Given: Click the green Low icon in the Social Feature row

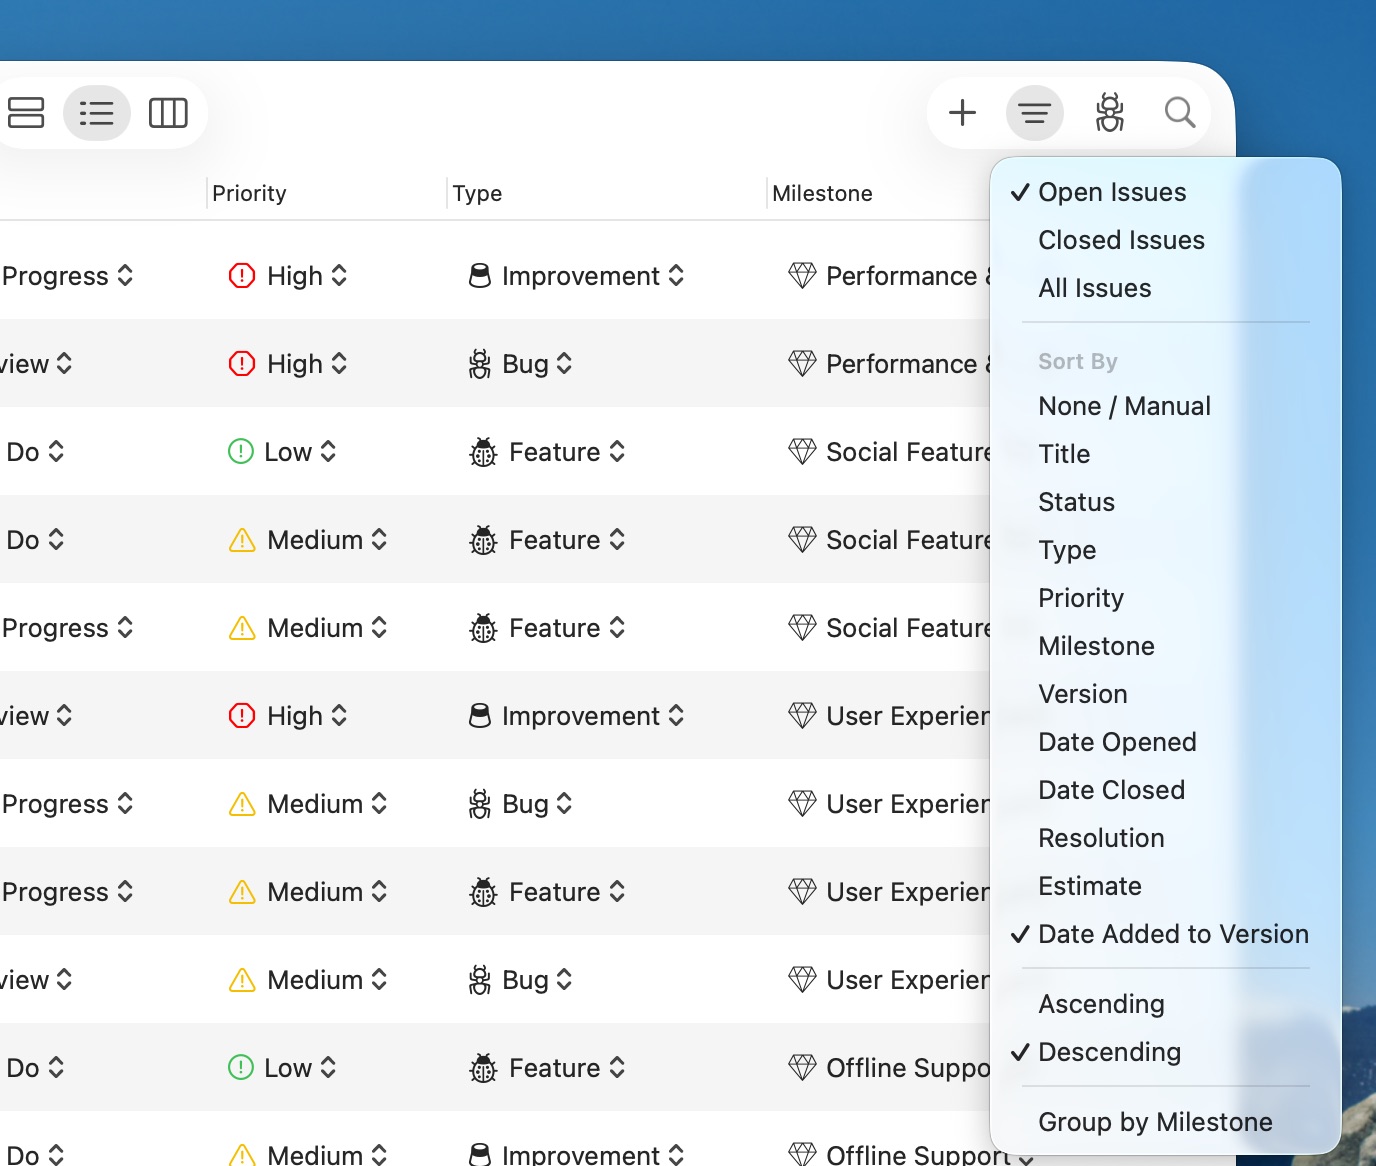Looking at the screenshot, I should 241,452.
